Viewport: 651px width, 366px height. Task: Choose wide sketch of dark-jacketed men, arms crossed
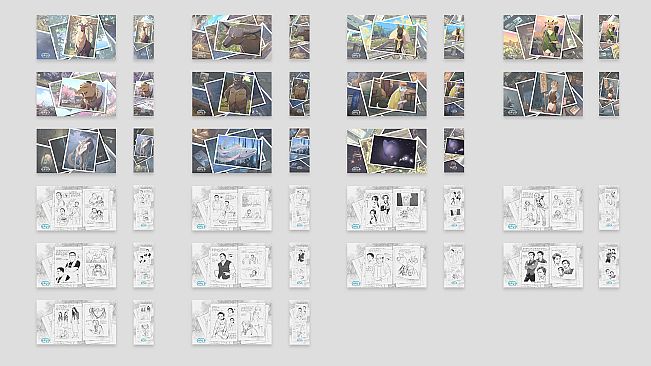tap(543, 265)
